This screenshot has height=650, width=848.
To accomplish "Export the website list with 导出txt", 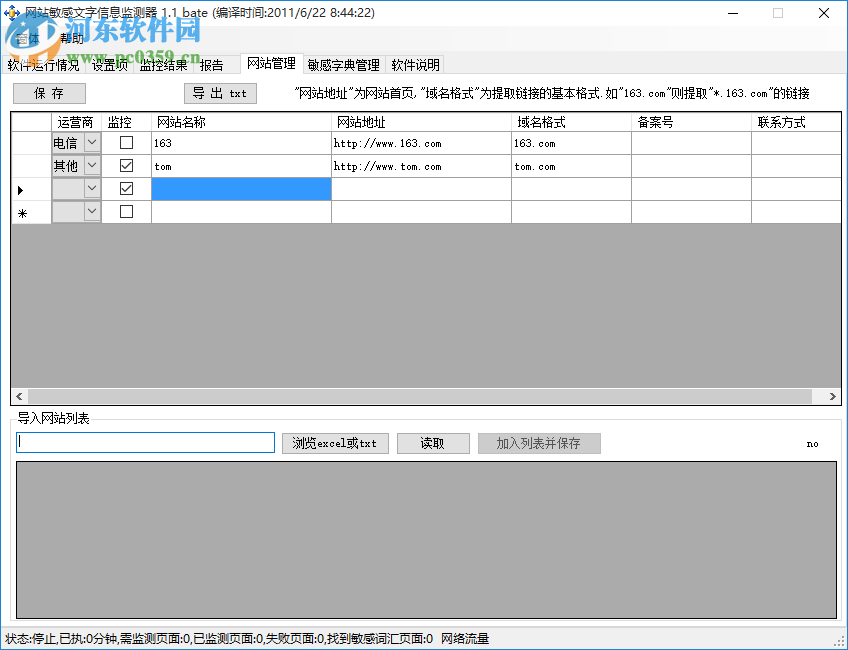I will pos(220,93).
